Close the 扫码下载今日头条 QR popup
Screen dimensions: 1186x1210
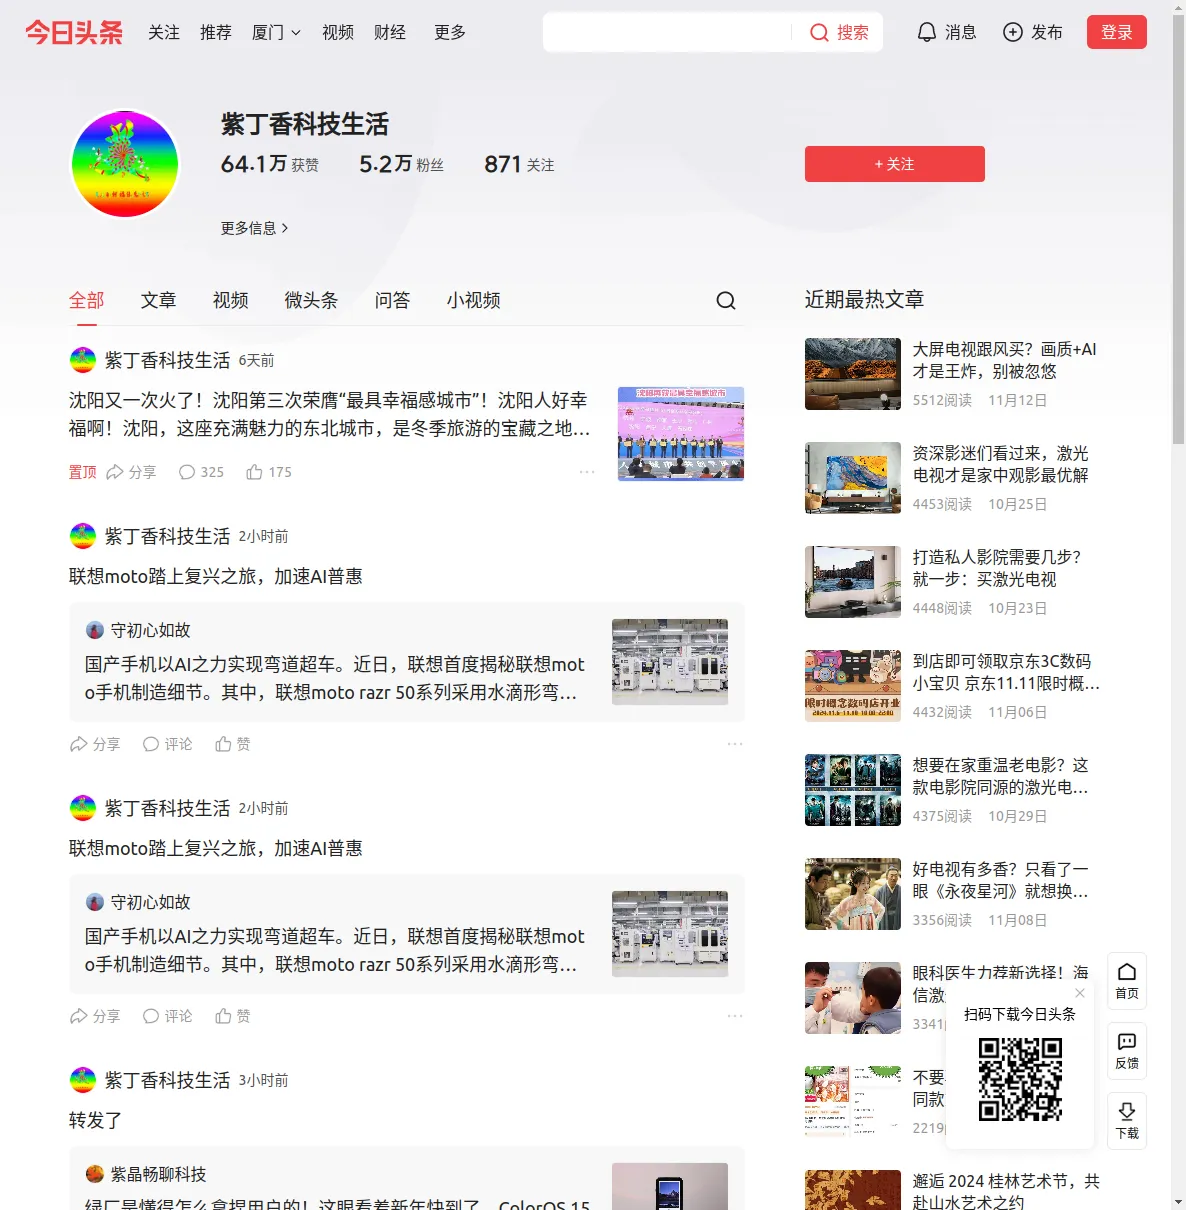coord(1080,993)
